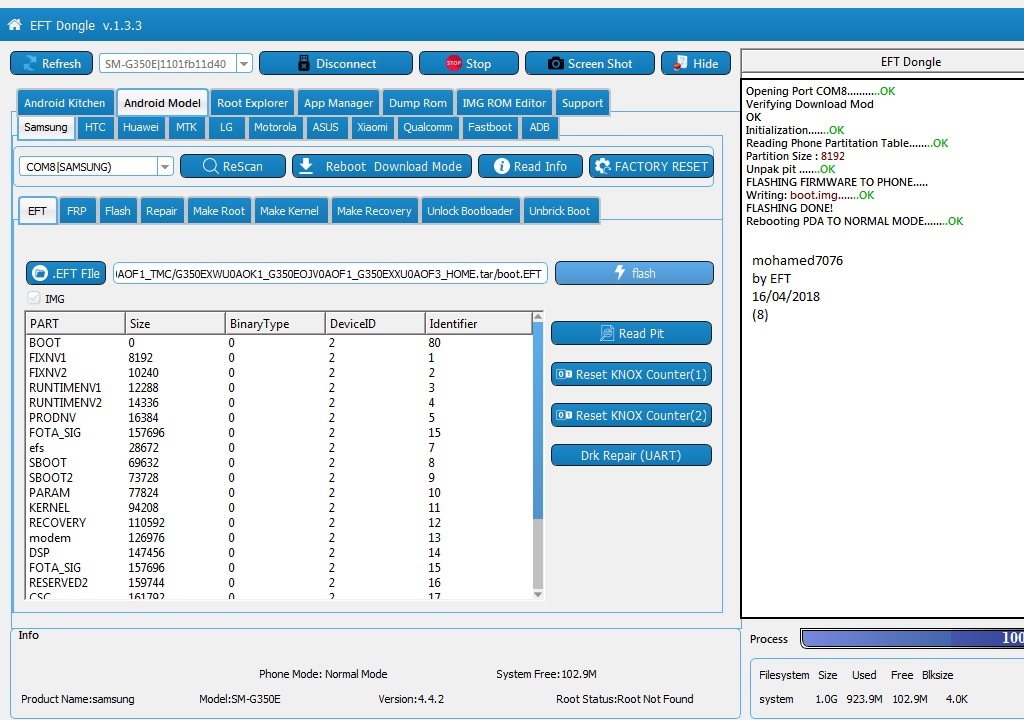This screenshot has width=1024, height=720.
Task: Click the camera Screen Shot icon
Action: point(556,63)
